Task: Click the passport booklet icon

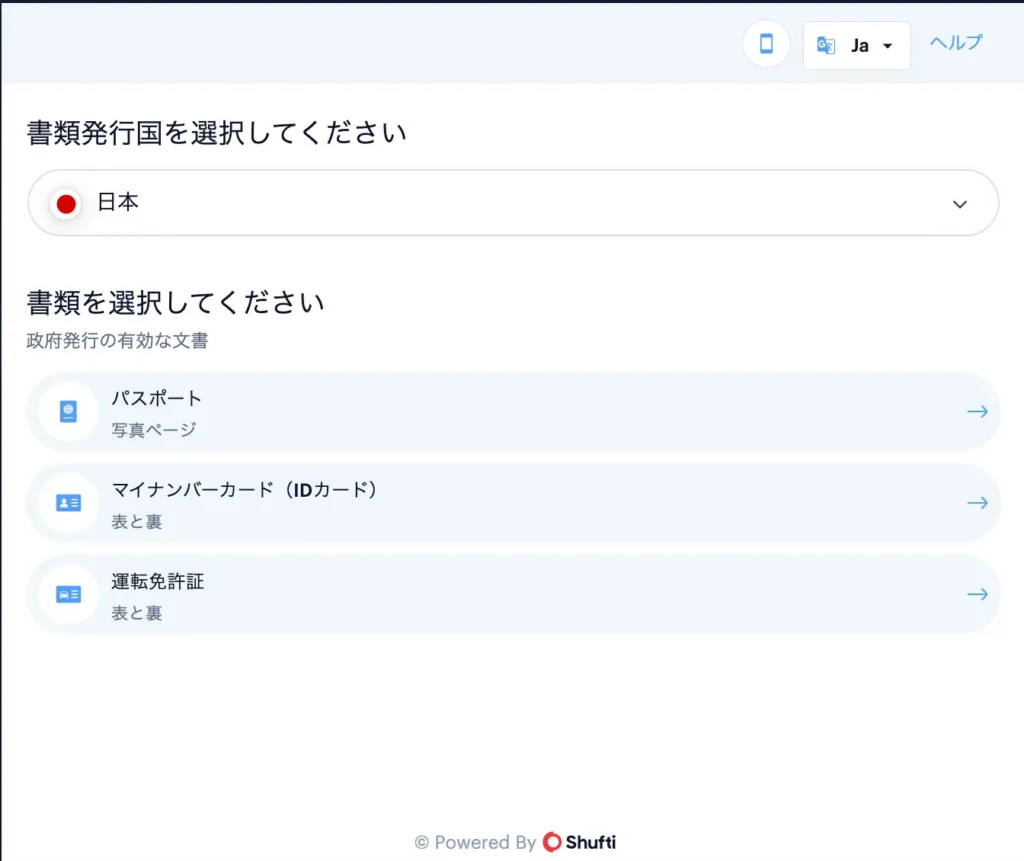Action: (66, 411)
